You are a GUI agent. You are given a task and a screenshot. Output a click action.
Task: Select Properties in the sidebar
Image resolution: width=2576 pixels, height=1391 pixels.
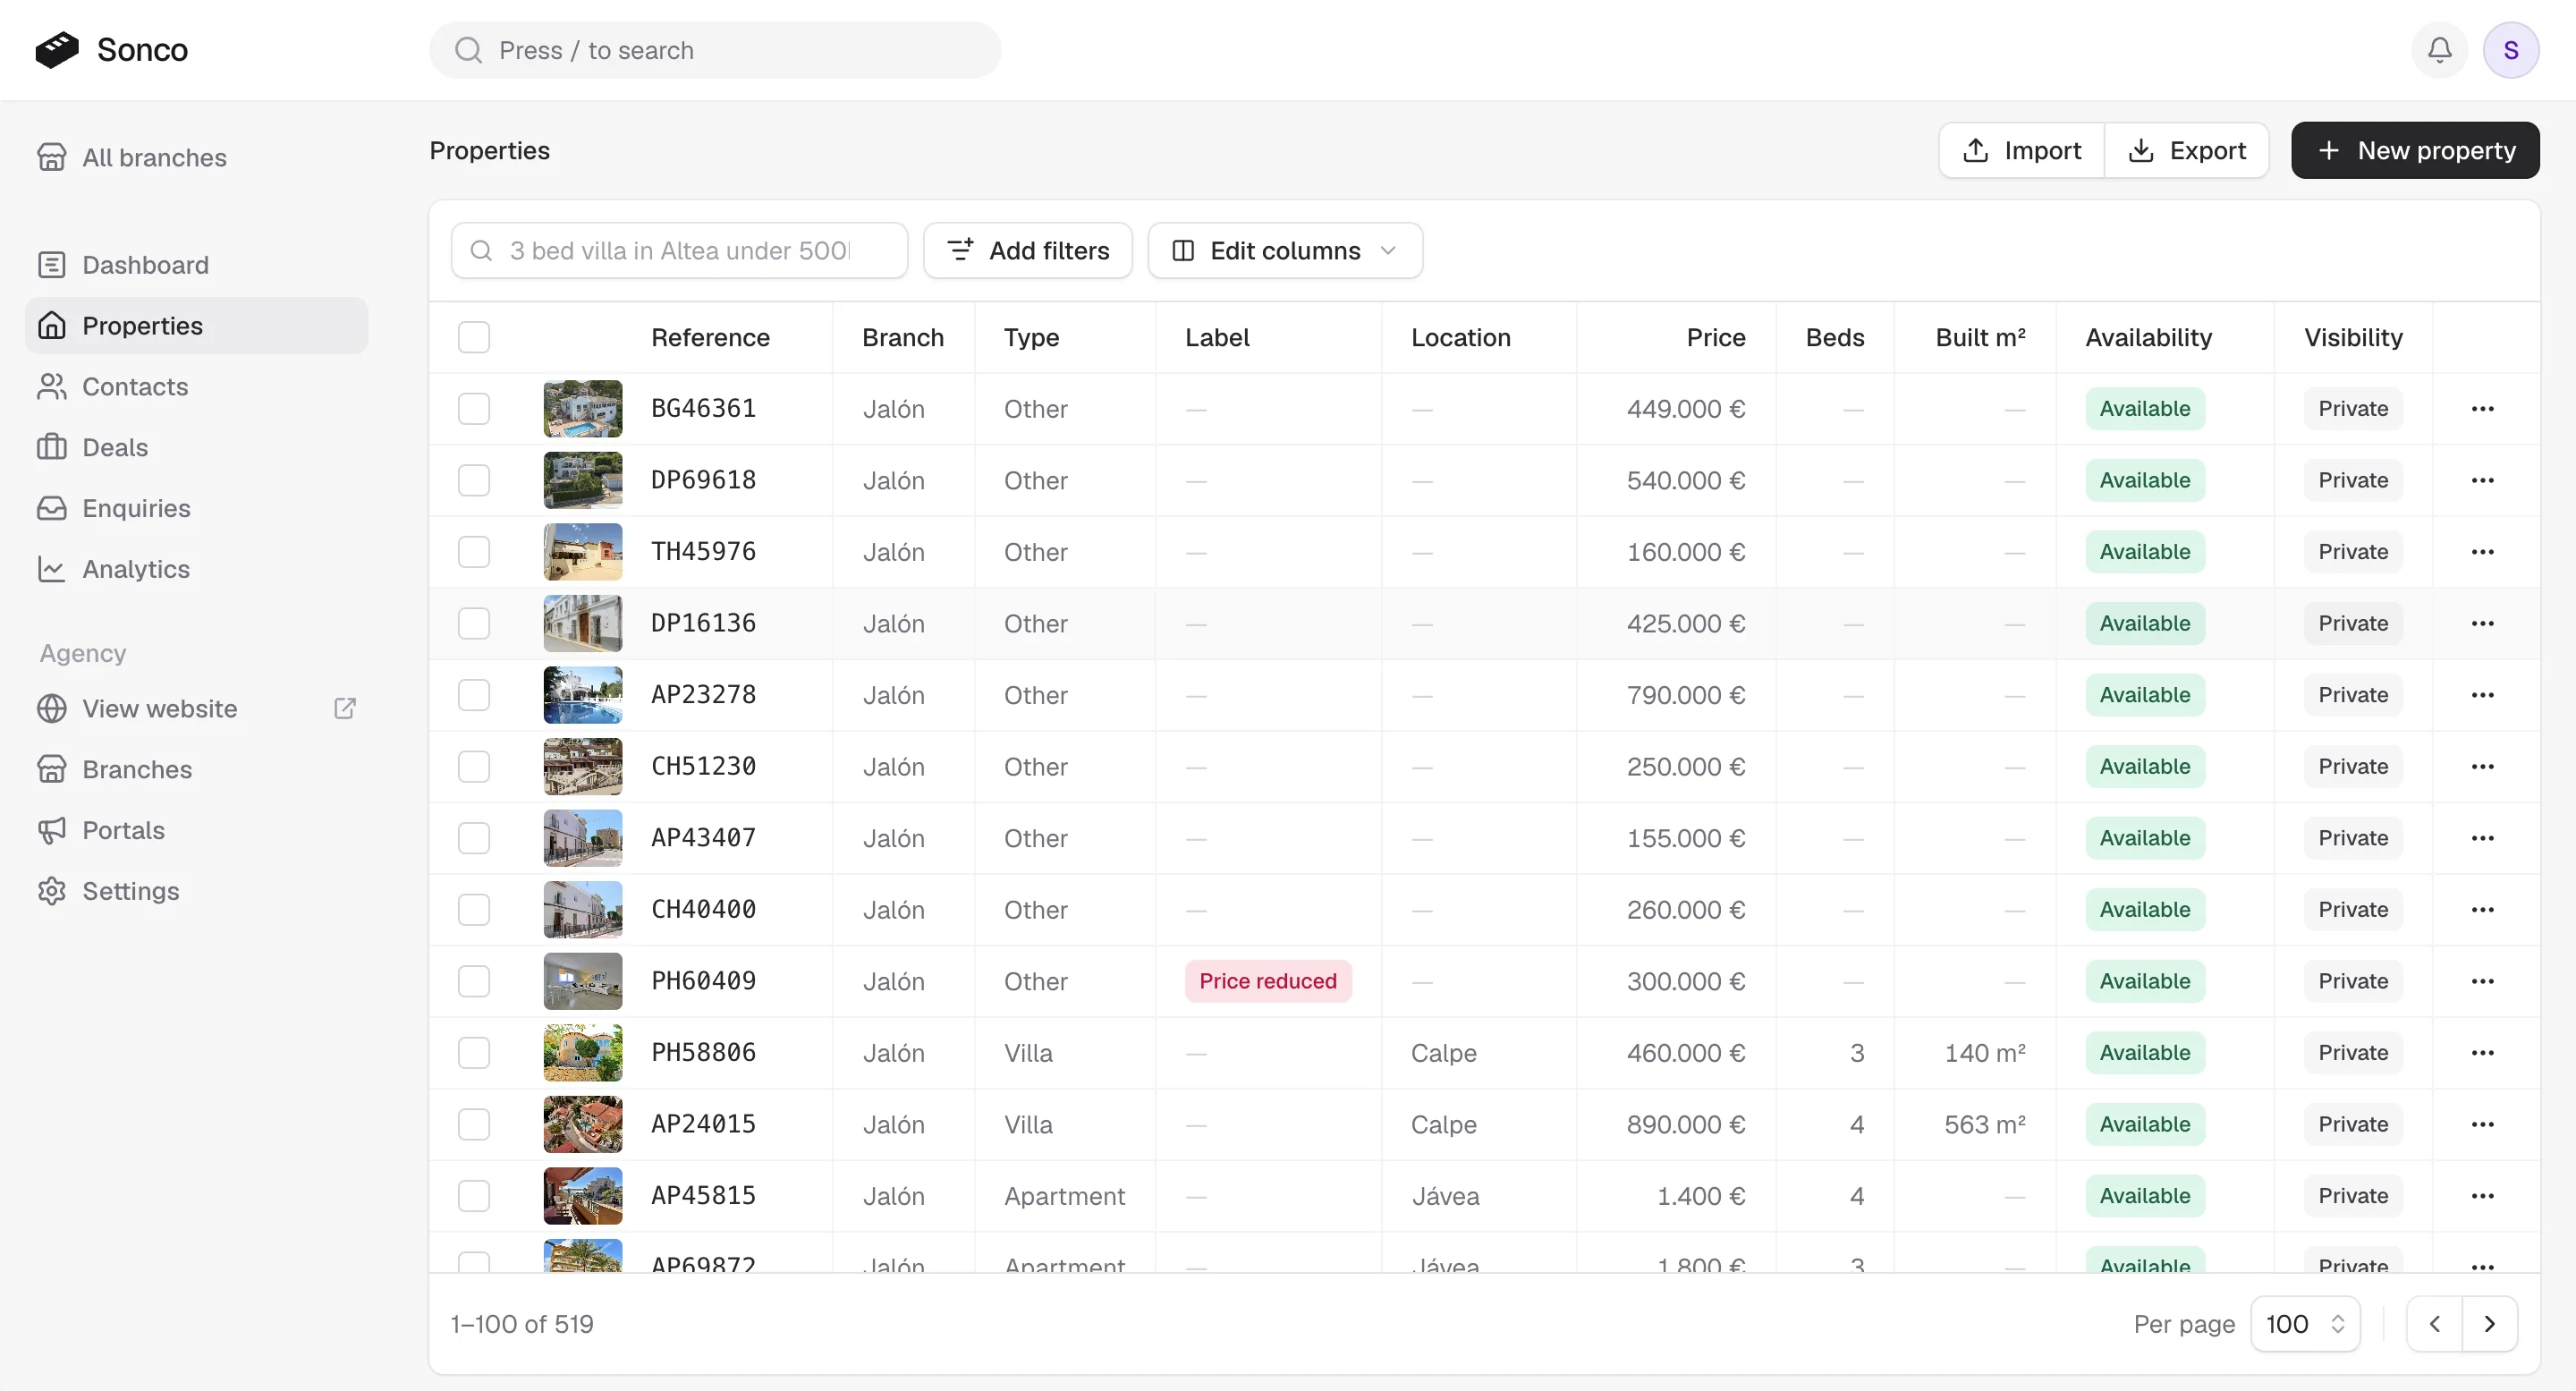tap(197, 326)
